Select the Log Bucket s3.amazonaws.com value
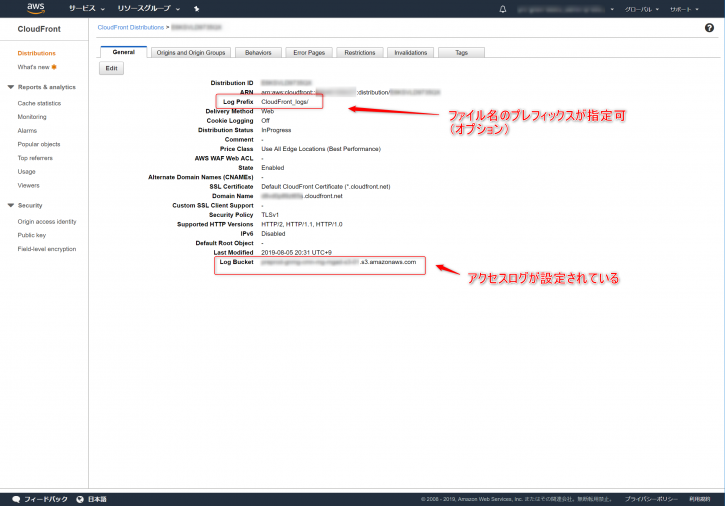Screen dimensions: 725x506 pos(338,262)
